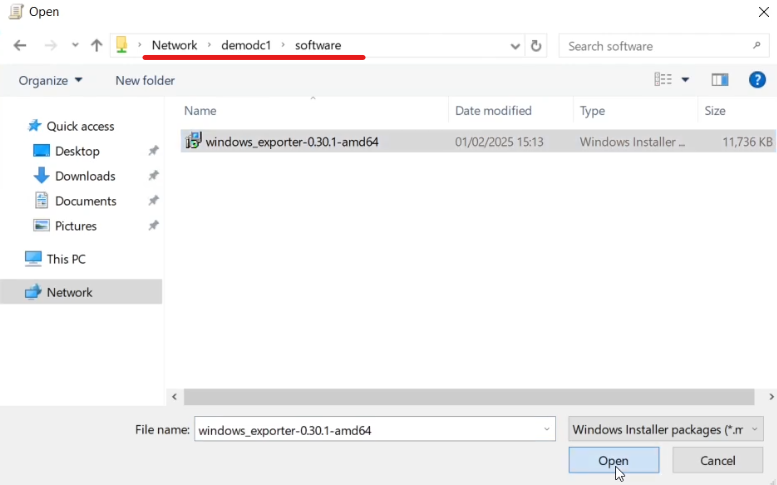Refresh the software folder listing

pos(536,46)
